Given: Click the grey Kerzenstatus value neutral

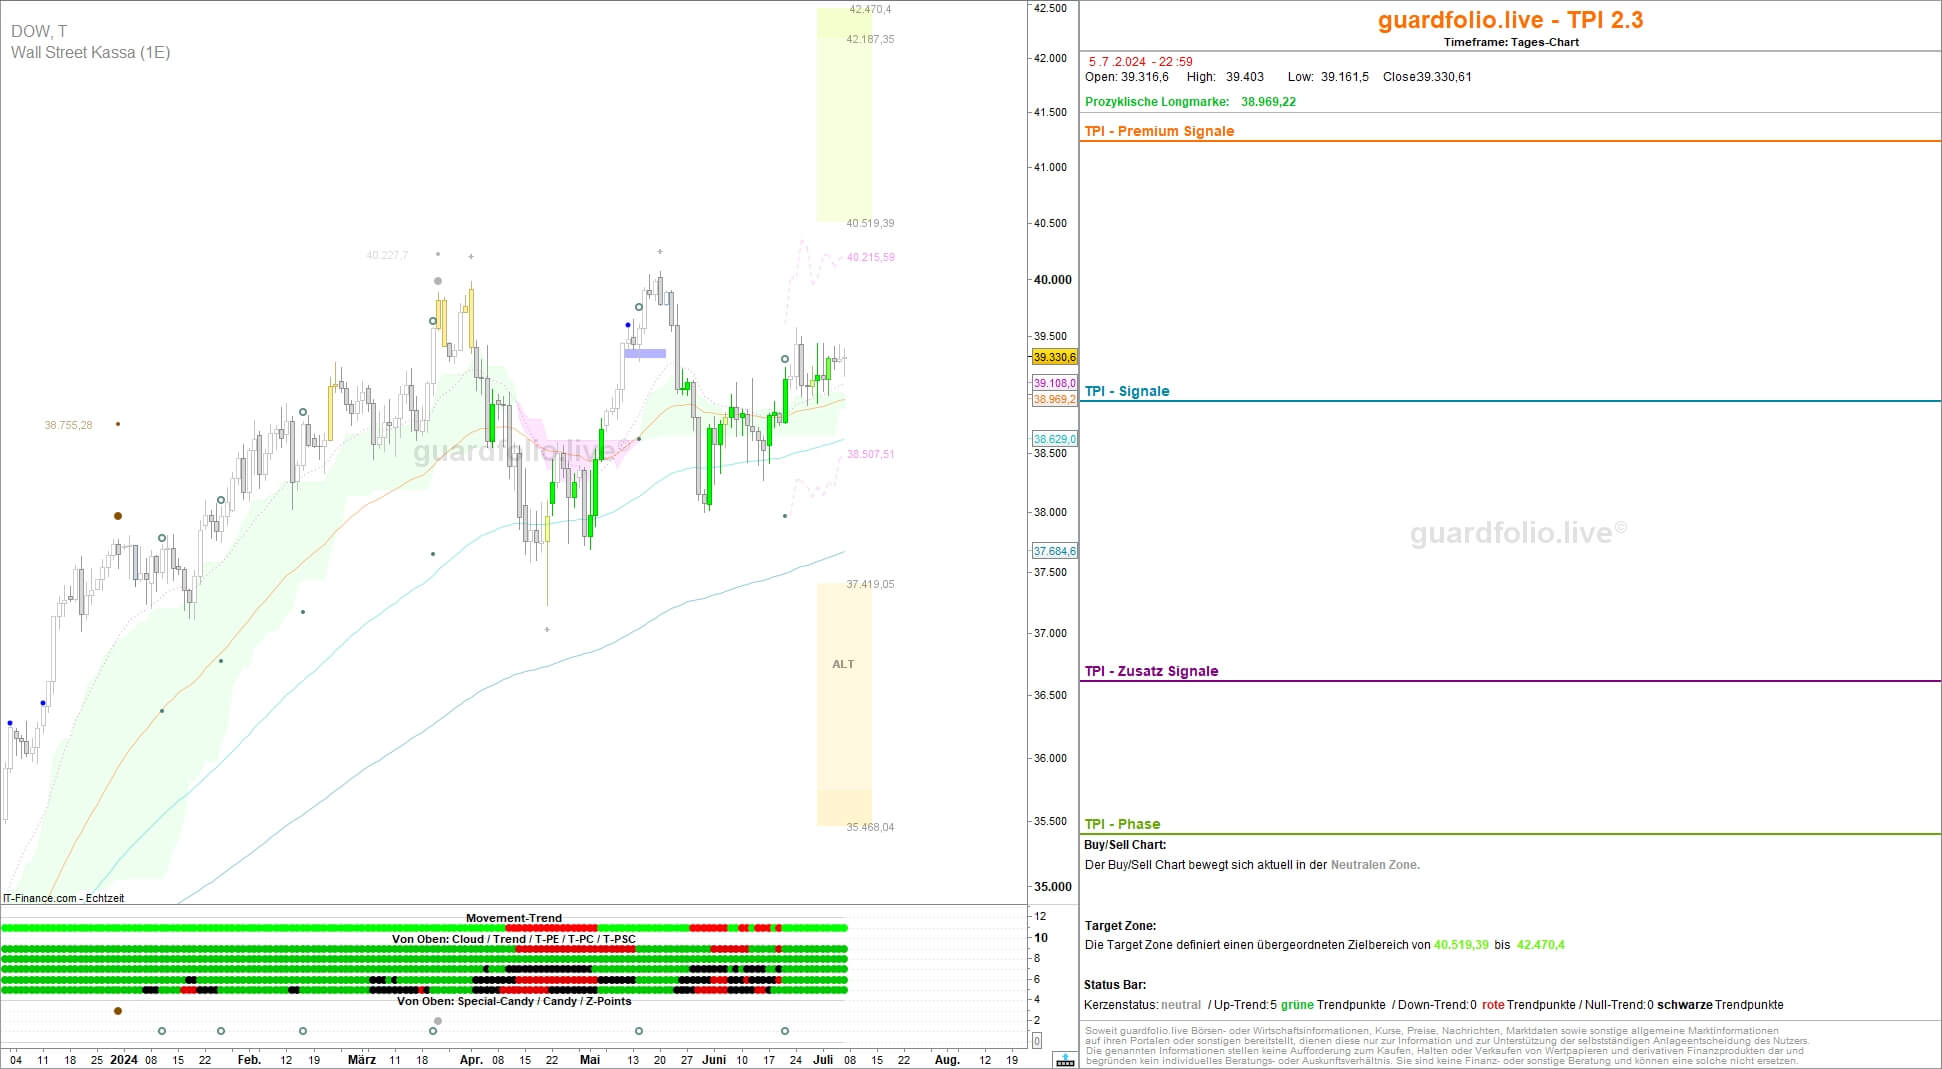Looking at the screenshot, I should pos(1181,1005).
